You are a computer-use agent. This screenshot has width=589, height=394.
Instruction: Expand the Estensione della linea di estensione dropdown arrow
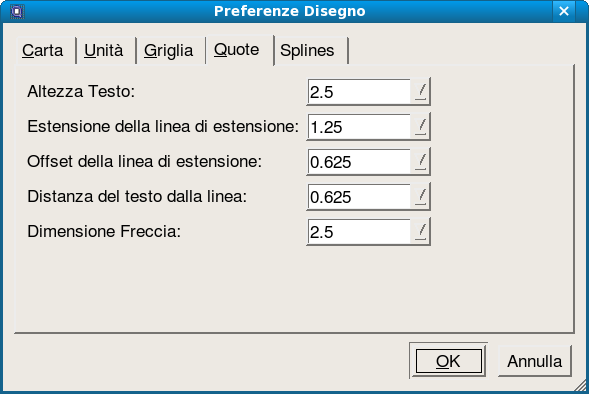point(421,126)
